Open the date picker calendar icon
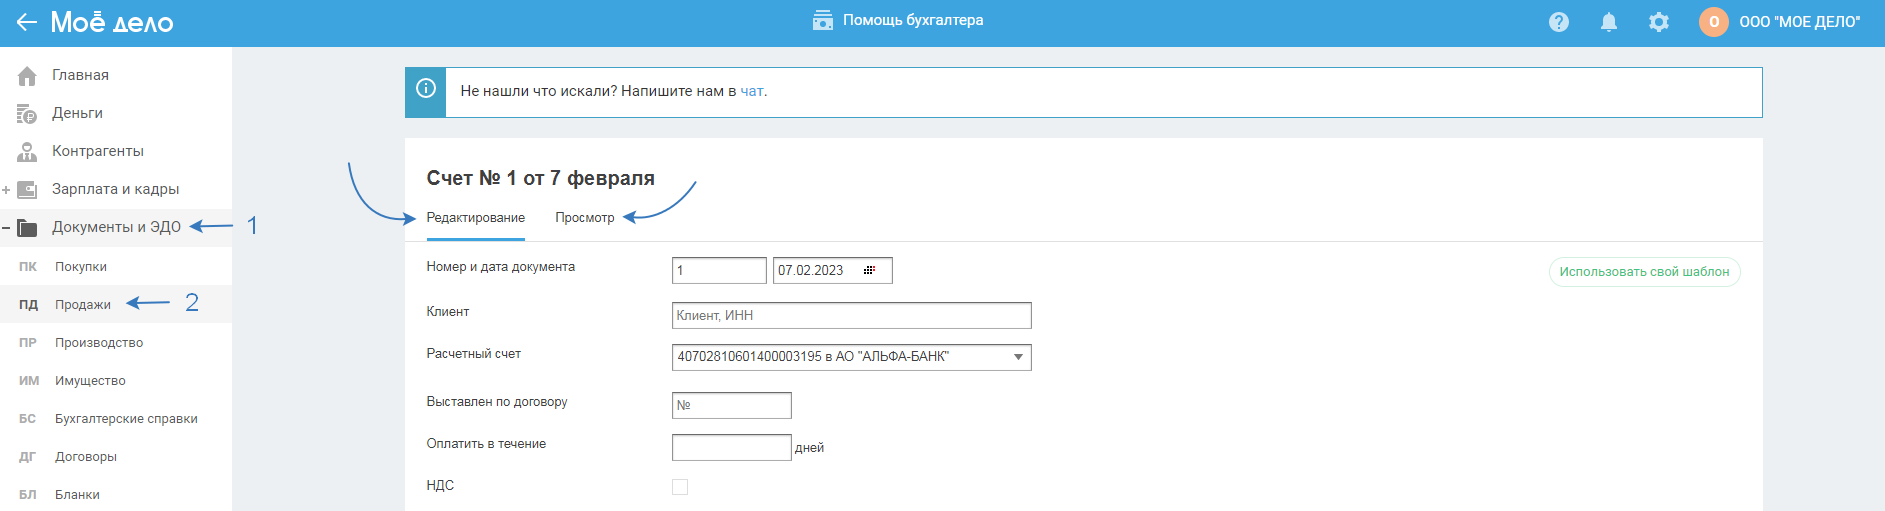1885x511 pixels. (869, 271)
